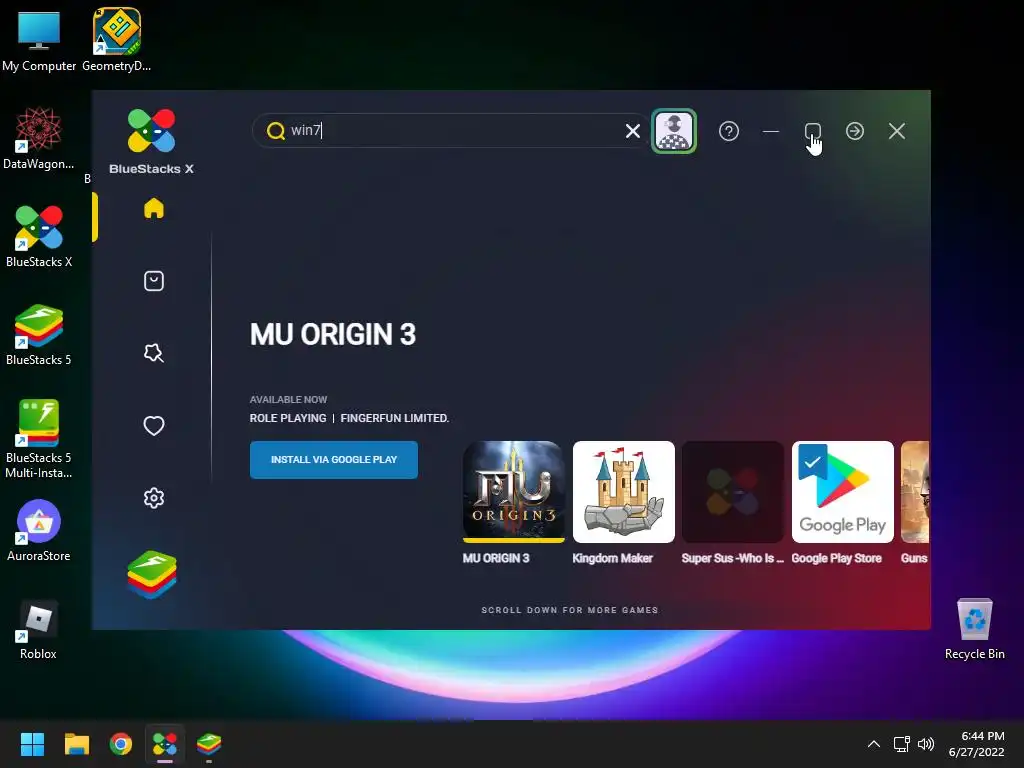
Task: Click BlueStacks 5 taskbar icon
Action: point(209,744)
